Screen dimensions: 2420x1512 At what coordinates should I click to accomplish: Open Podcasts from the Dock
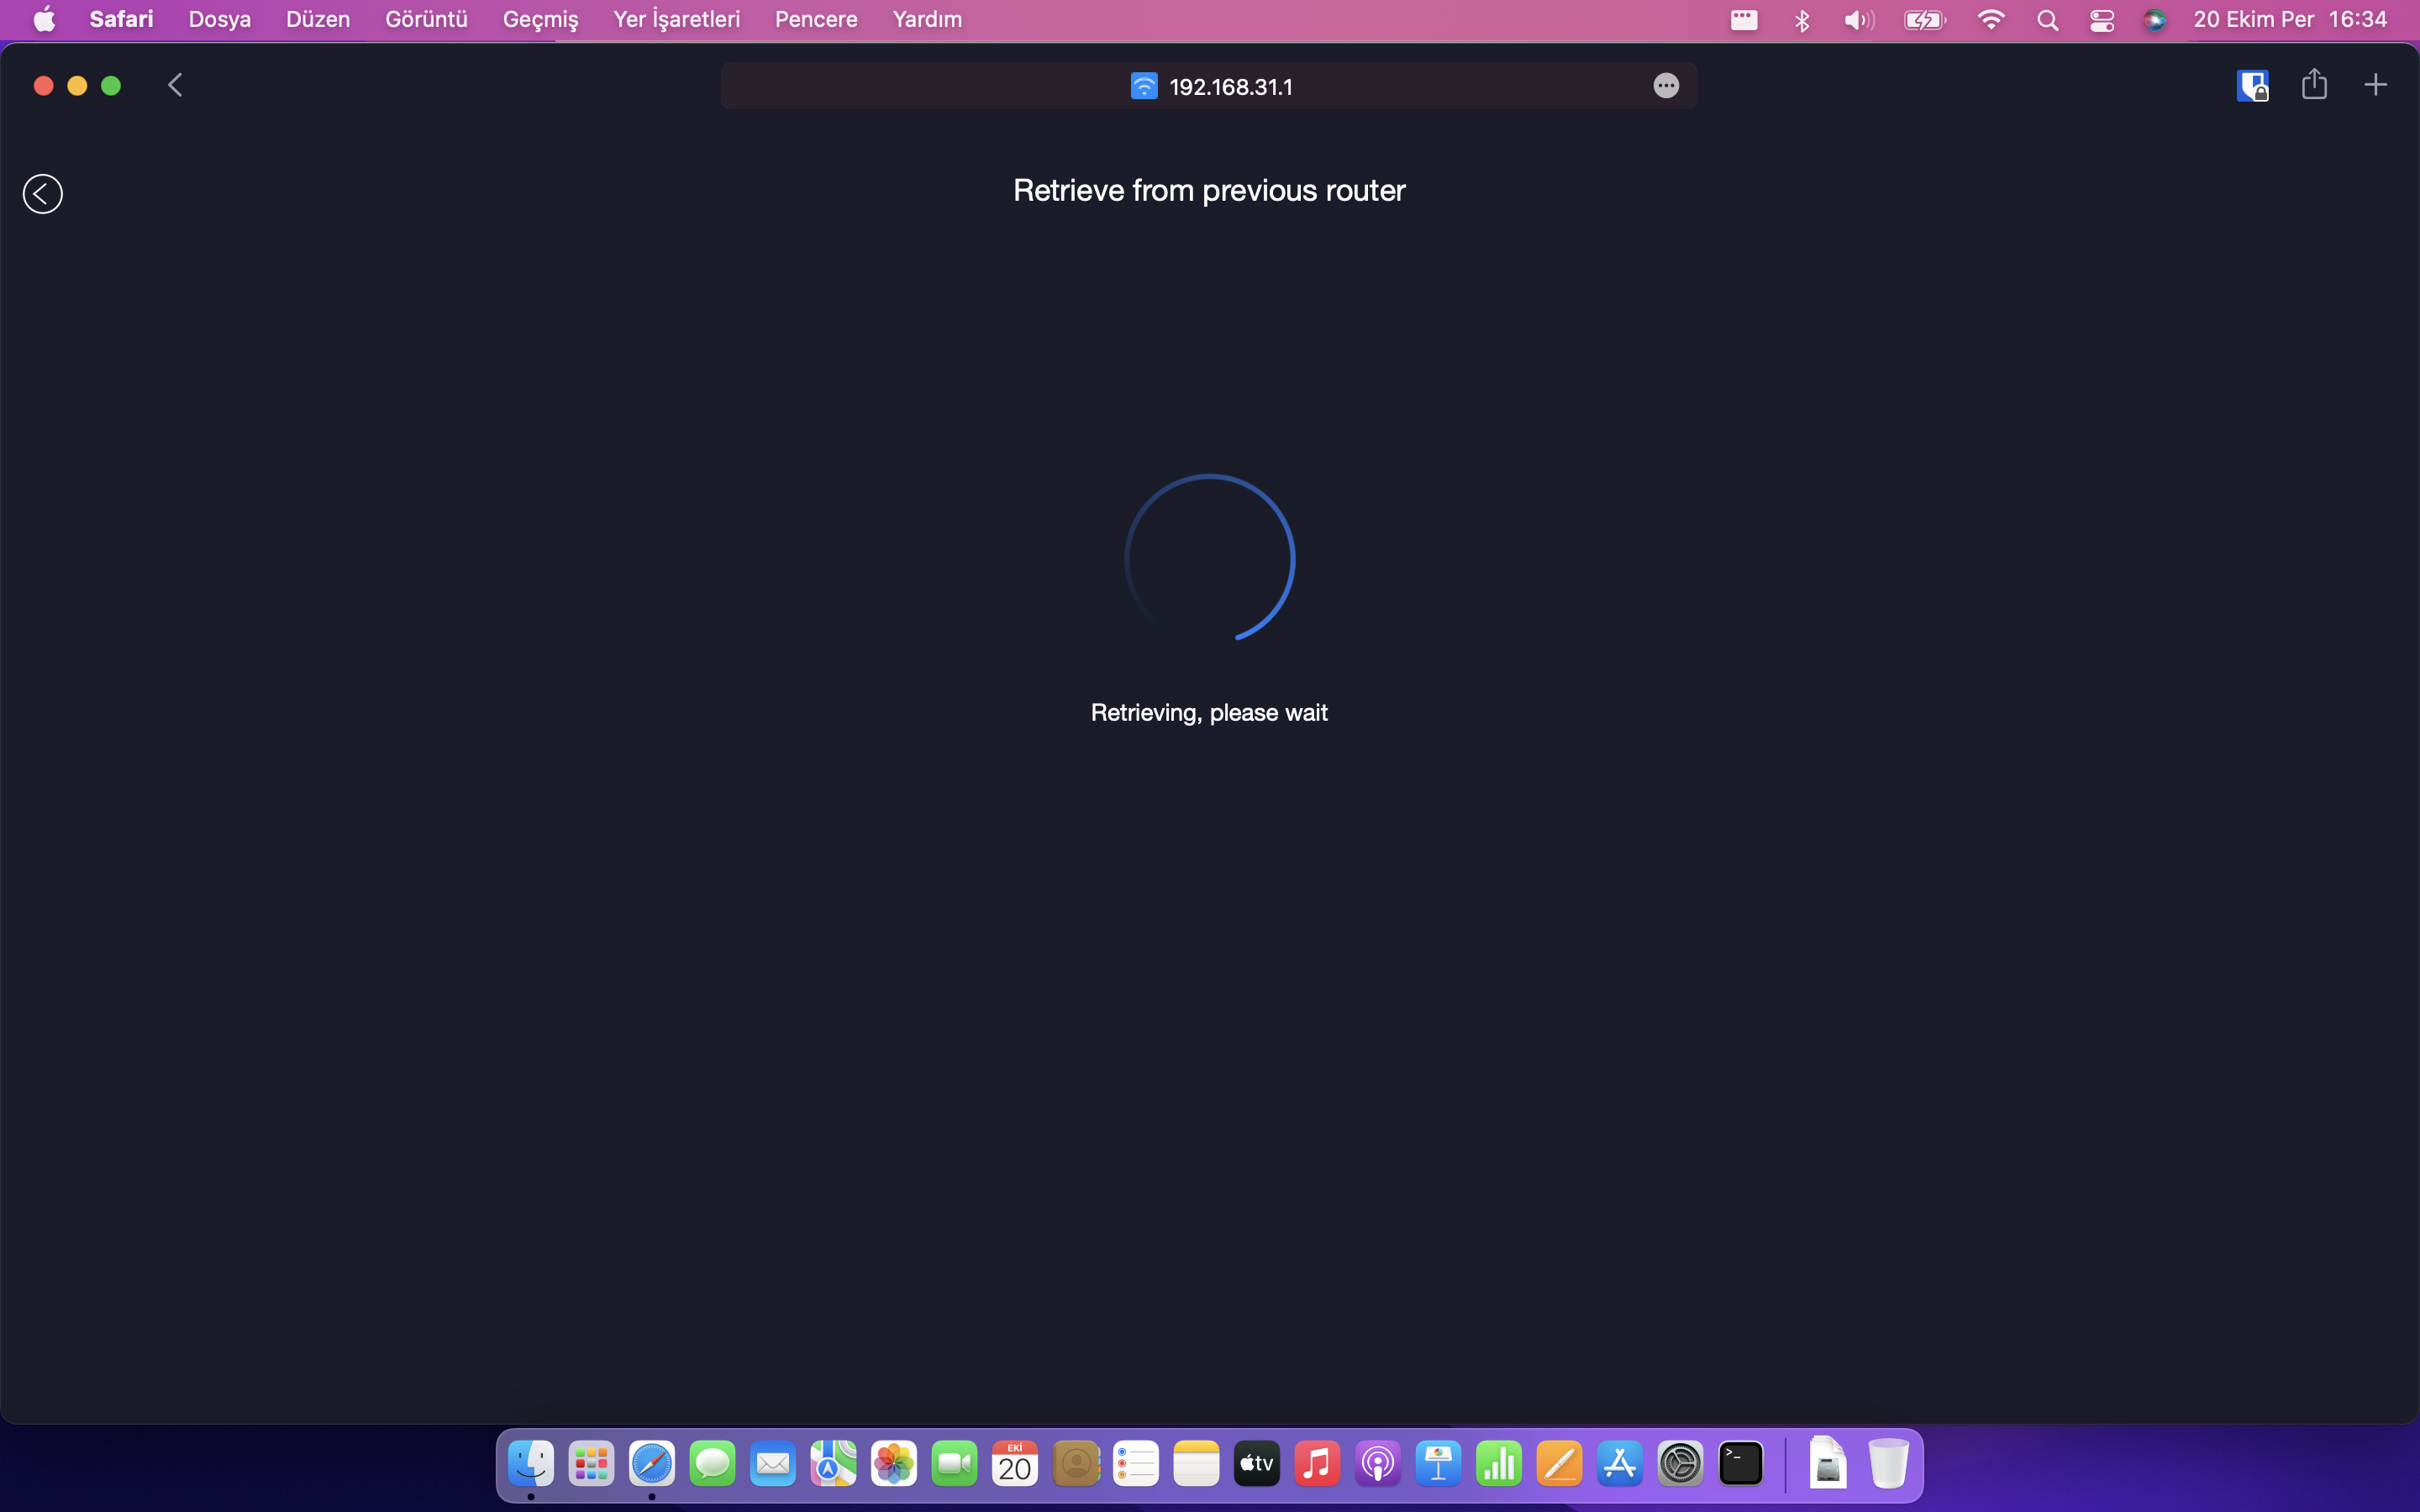1378,1464
